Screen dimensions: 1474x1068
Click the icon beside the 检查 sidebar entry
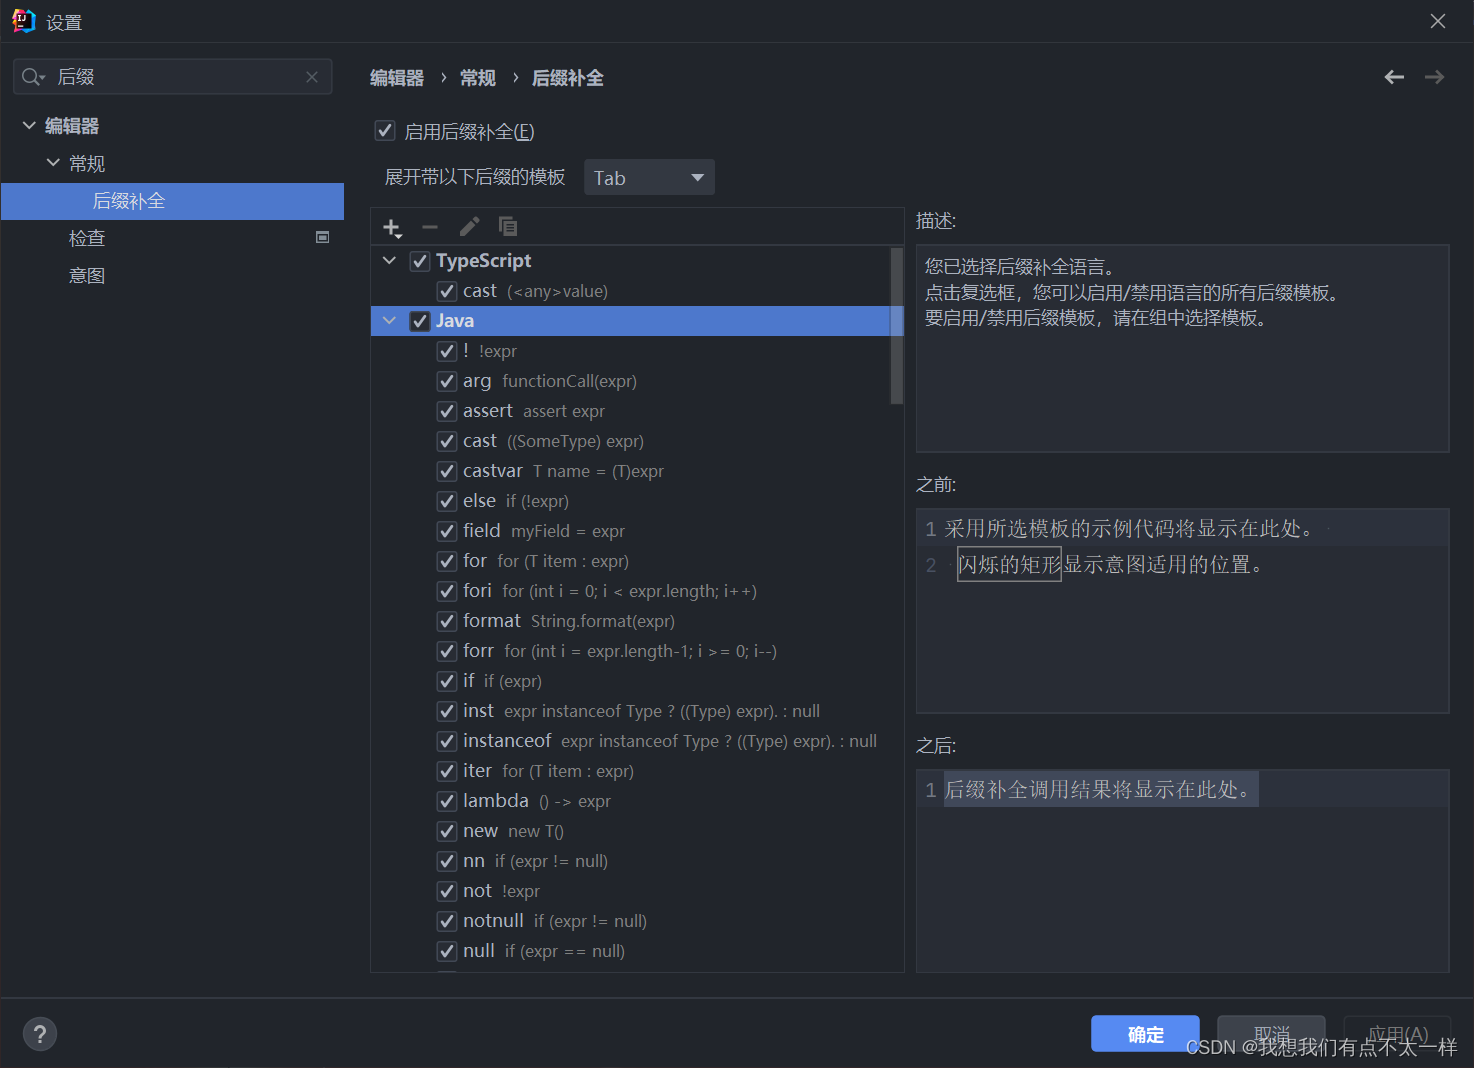click(322, 237)
